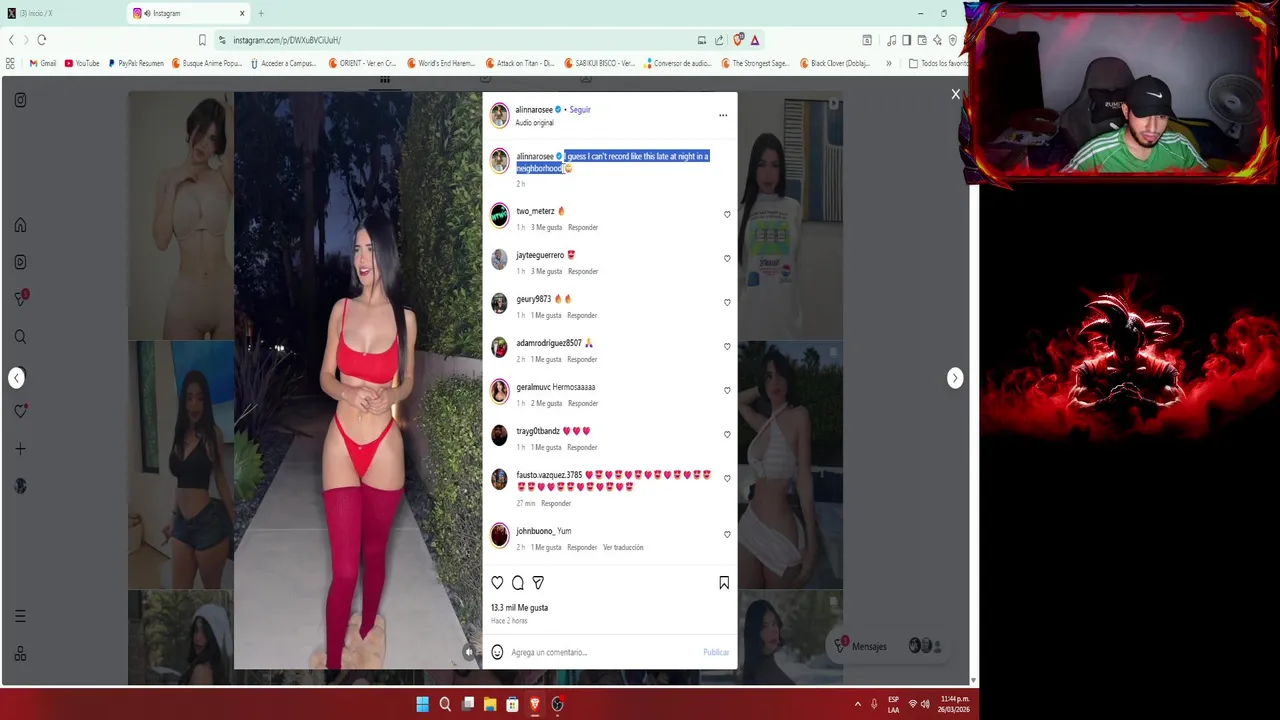This screenshot has height=720, width=1280.
Task: Click Publicar to post the comment
Action: coord(716,652)
